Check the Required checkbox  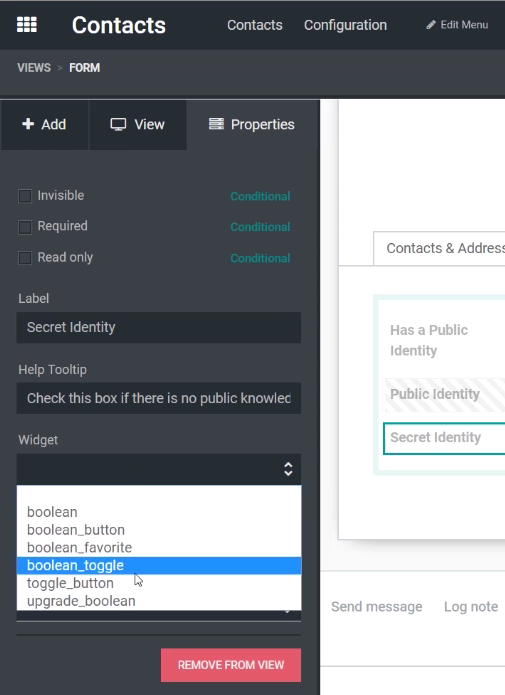[x=25, y=227]
